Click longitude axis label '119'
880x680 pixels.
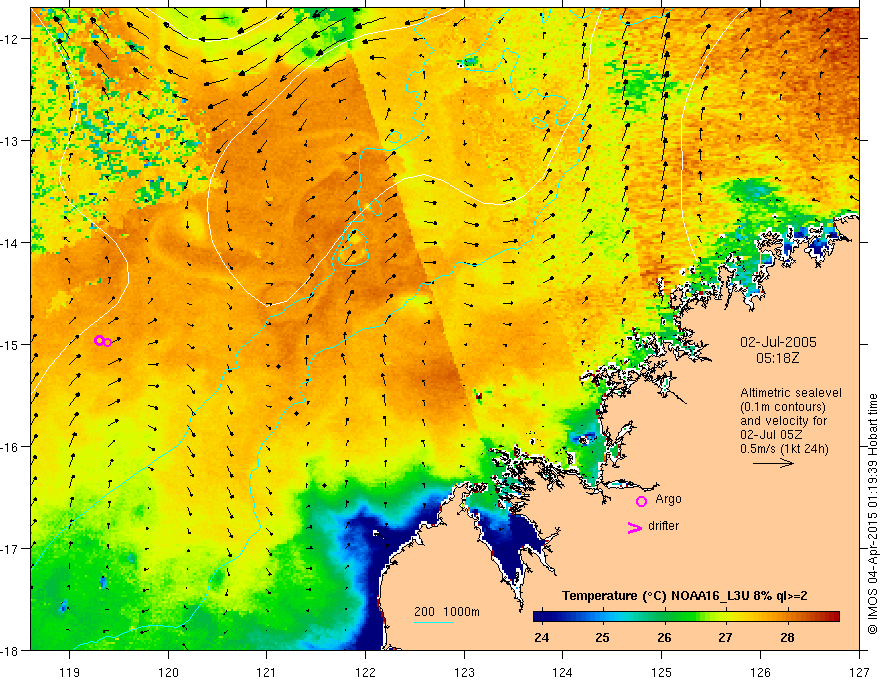point(70,673)
